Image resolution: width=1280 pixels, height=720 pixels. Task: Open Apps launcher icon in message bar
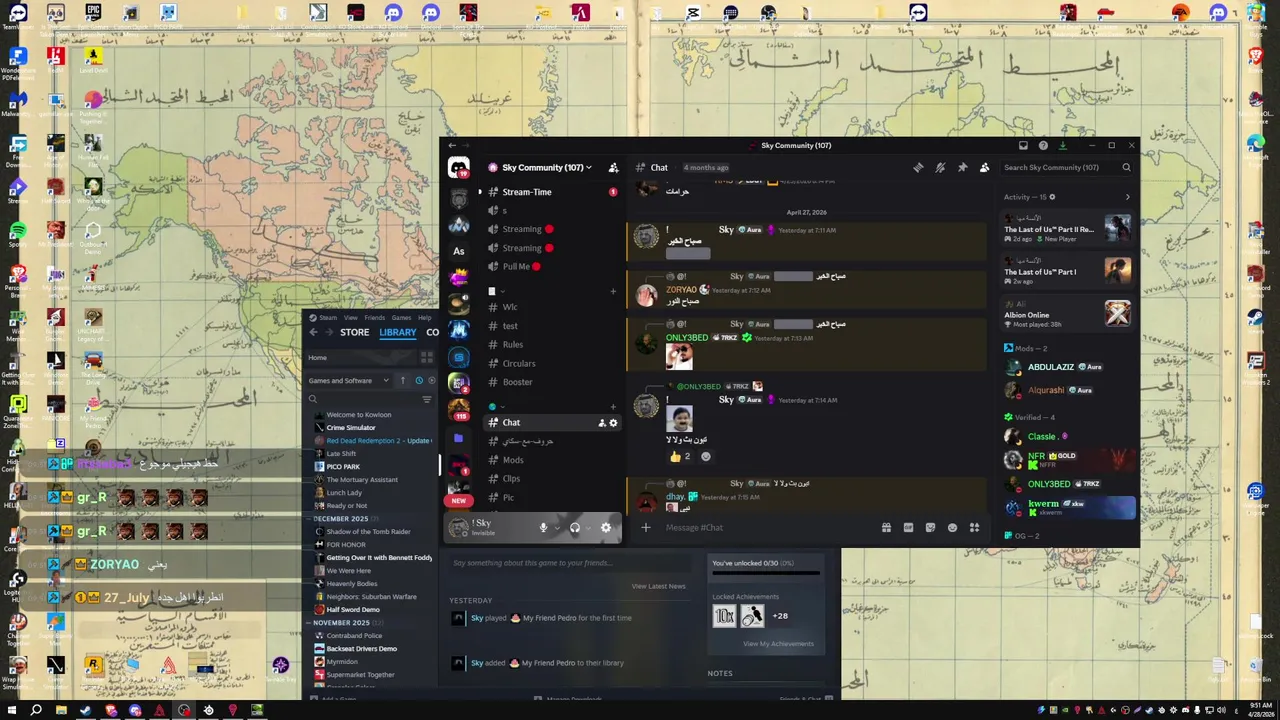[974, 528]
